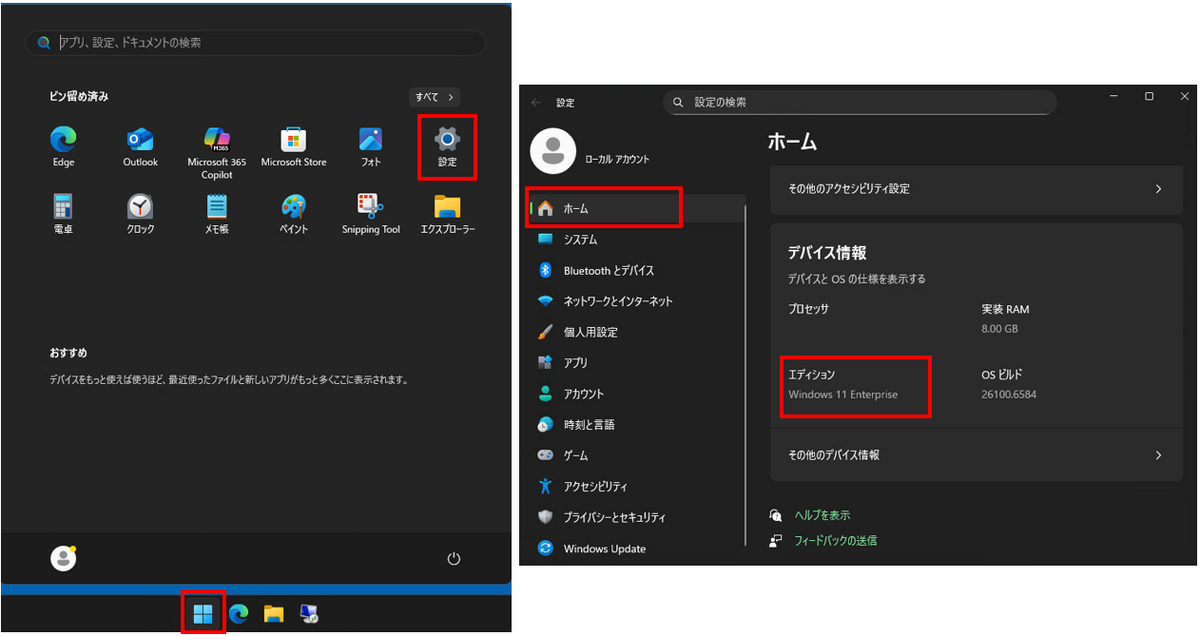Click the フィードバックの送信 link

click(x=835, y=541)
